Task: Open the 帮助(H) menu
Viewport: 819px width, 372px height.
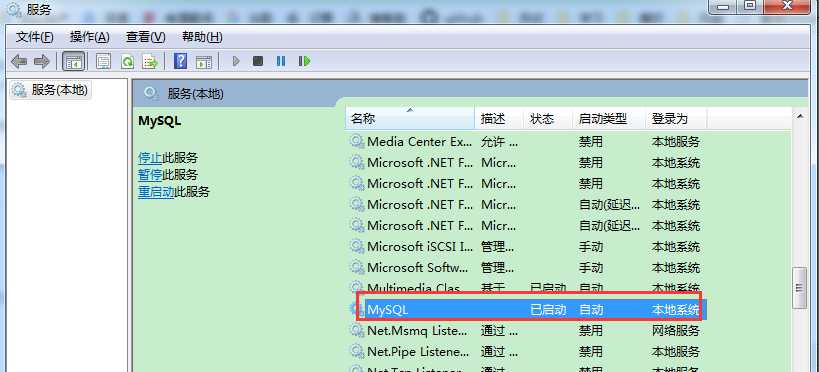Action: pos(202,37)
